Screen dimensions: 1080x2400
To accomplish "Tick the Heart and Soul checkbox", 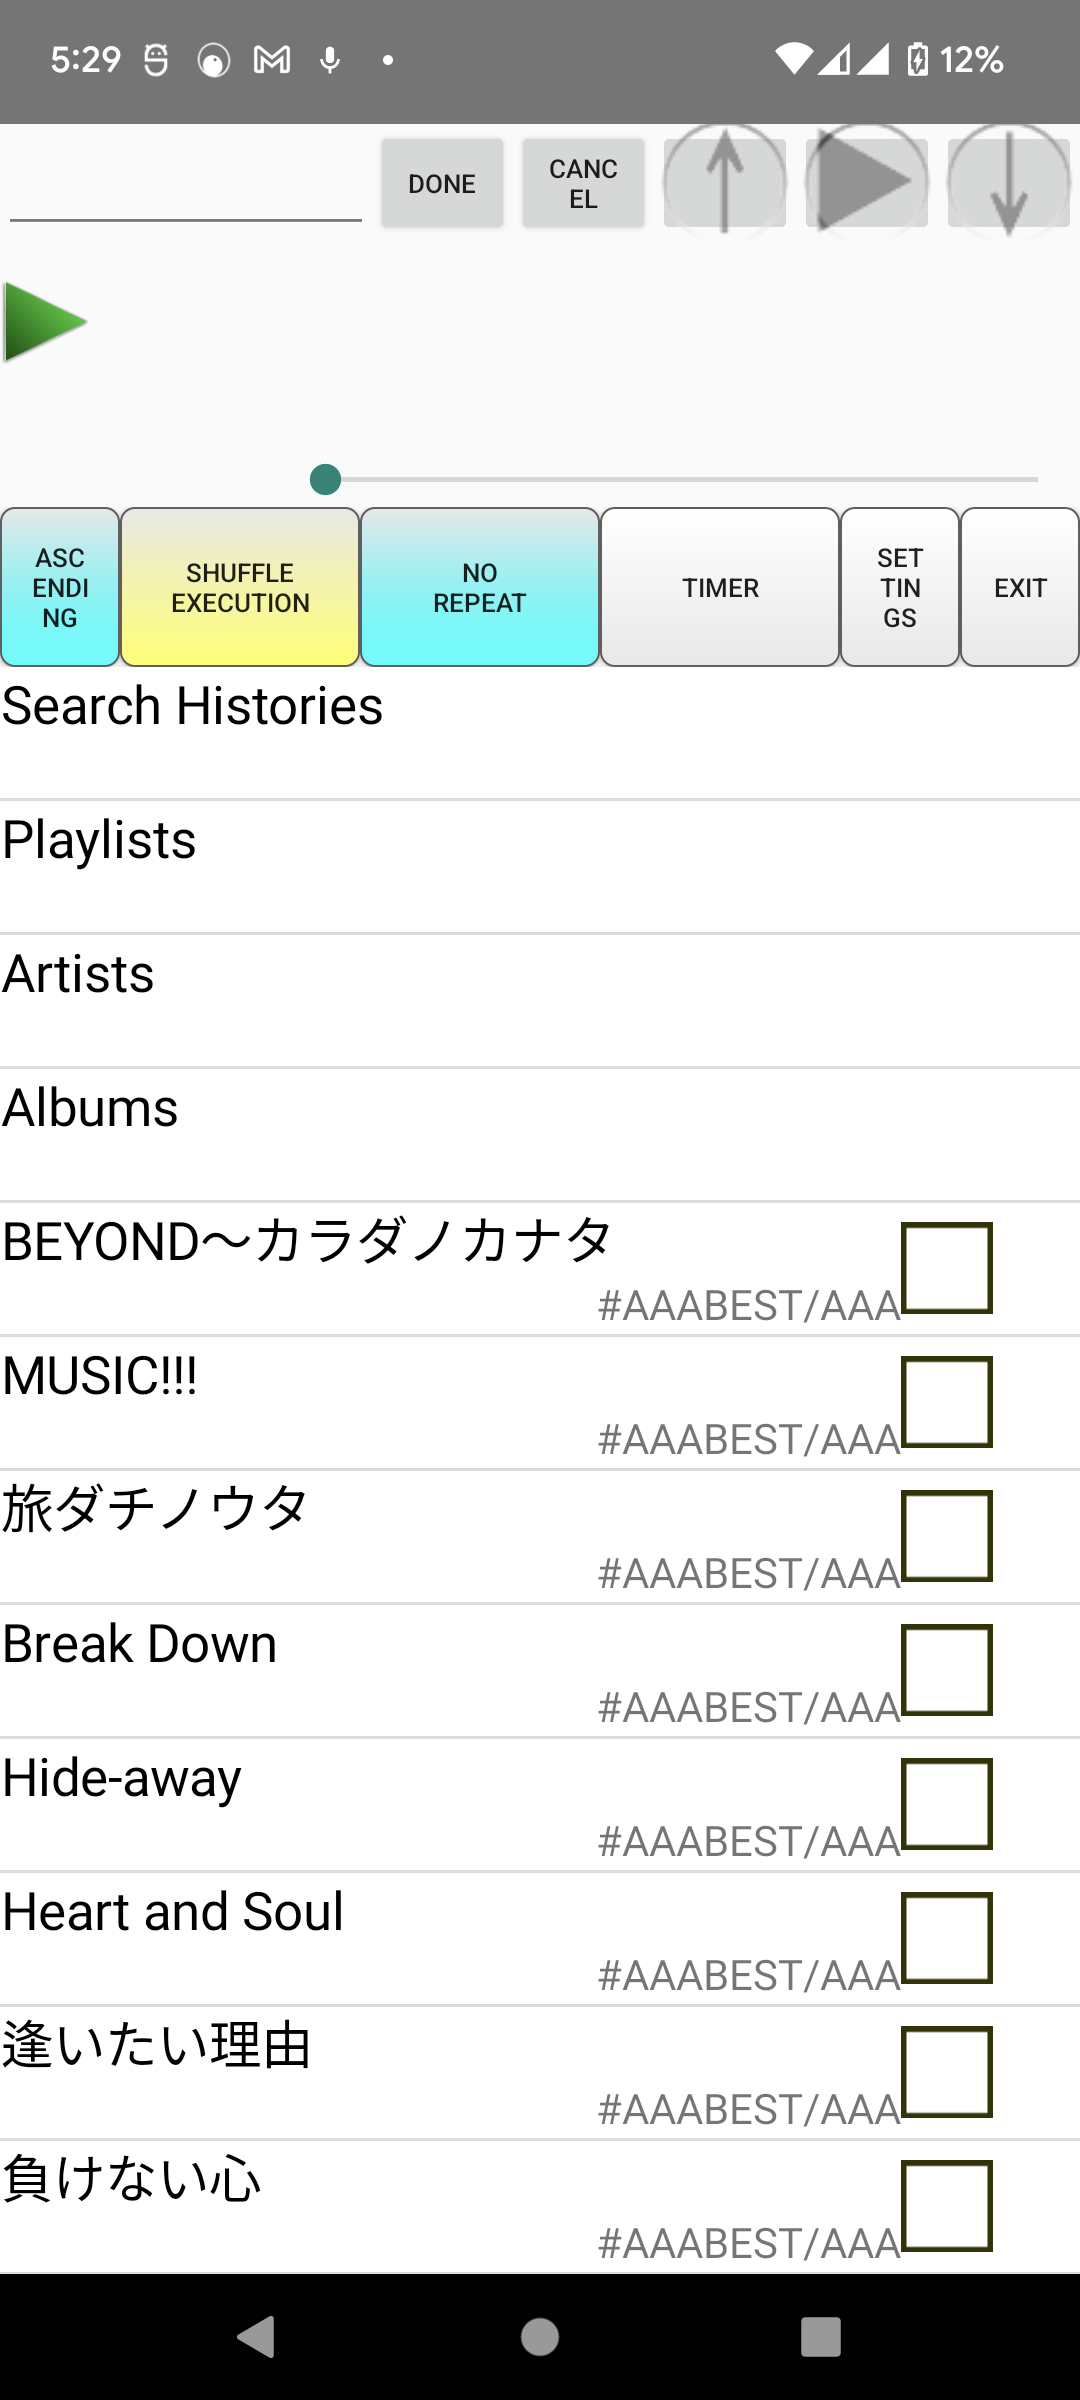I will pyautogui.click(x=947, y=1938).
